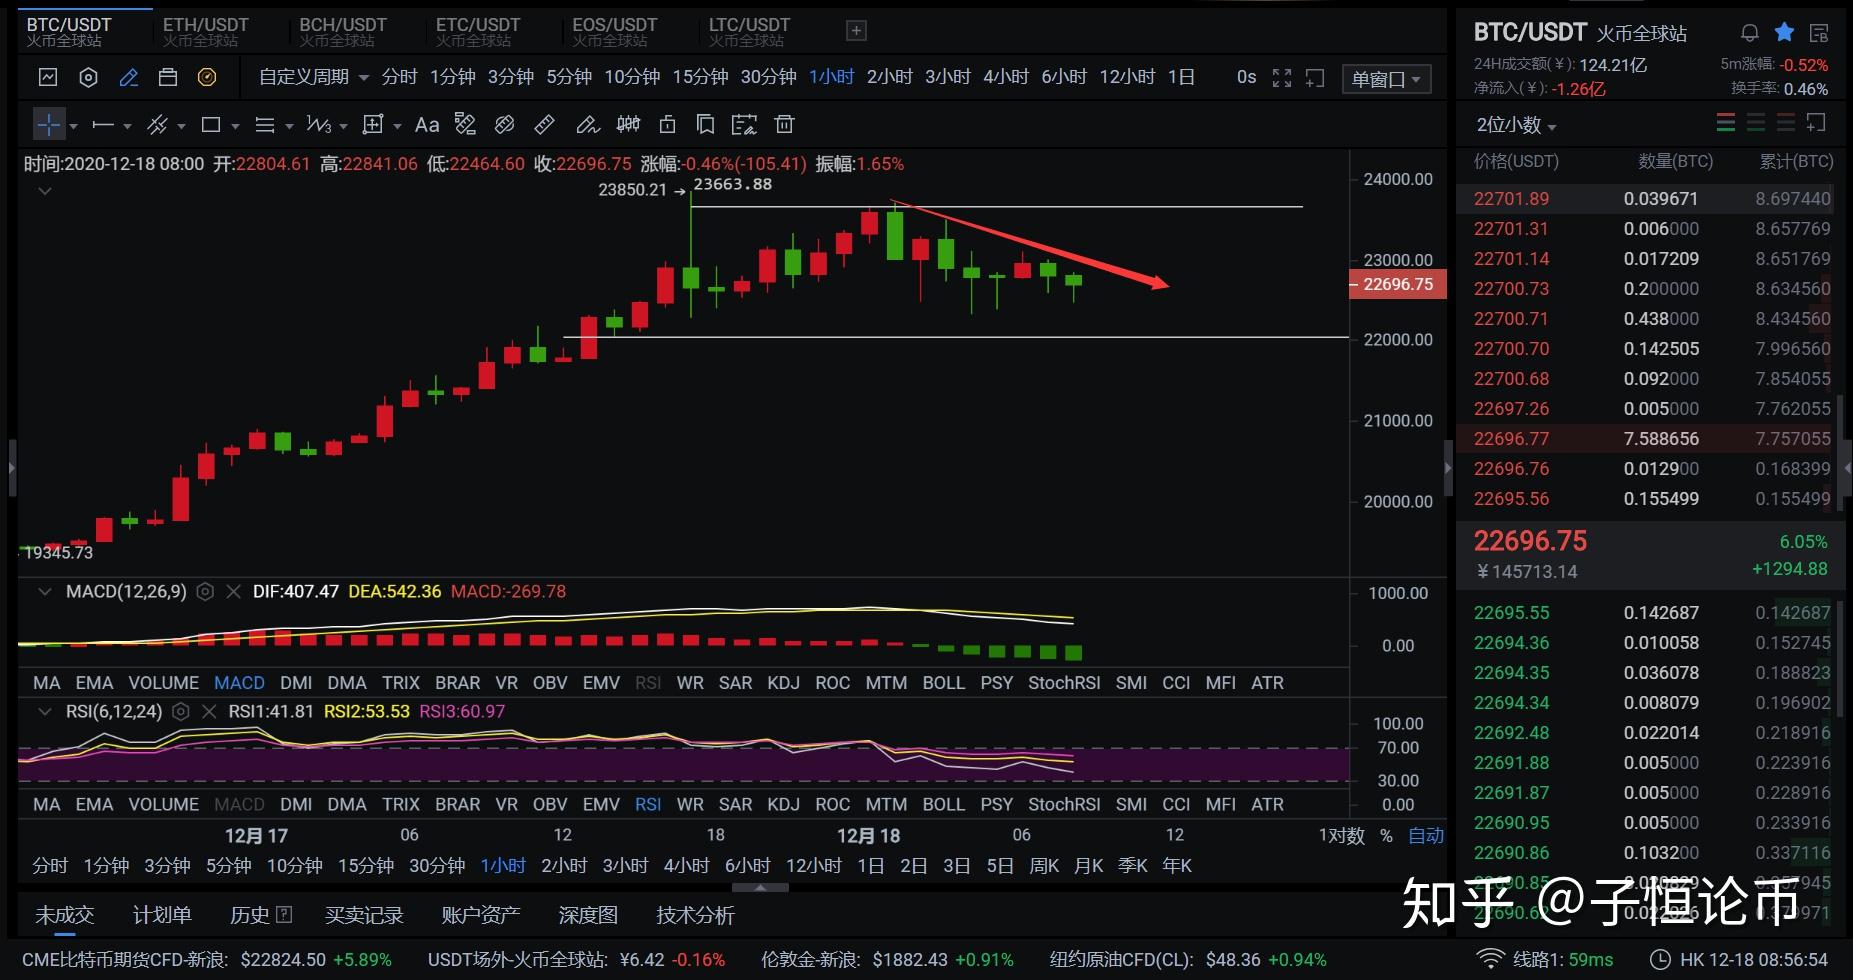Select the Elliott wave tool

[319, 125]
